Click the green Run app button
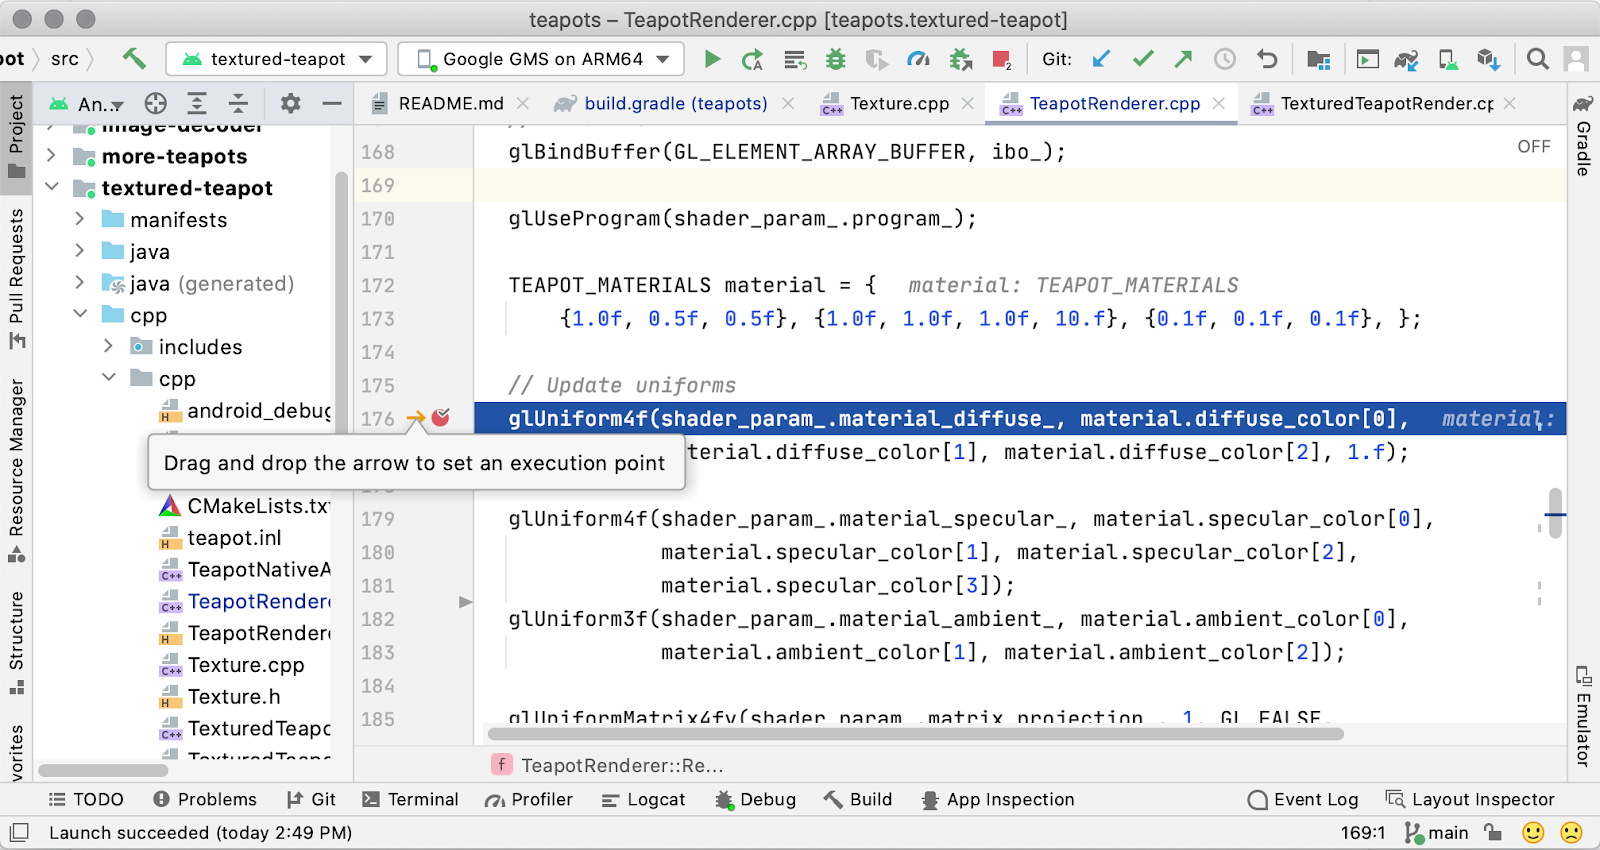 pyautogui.click(x=712, y=59)
